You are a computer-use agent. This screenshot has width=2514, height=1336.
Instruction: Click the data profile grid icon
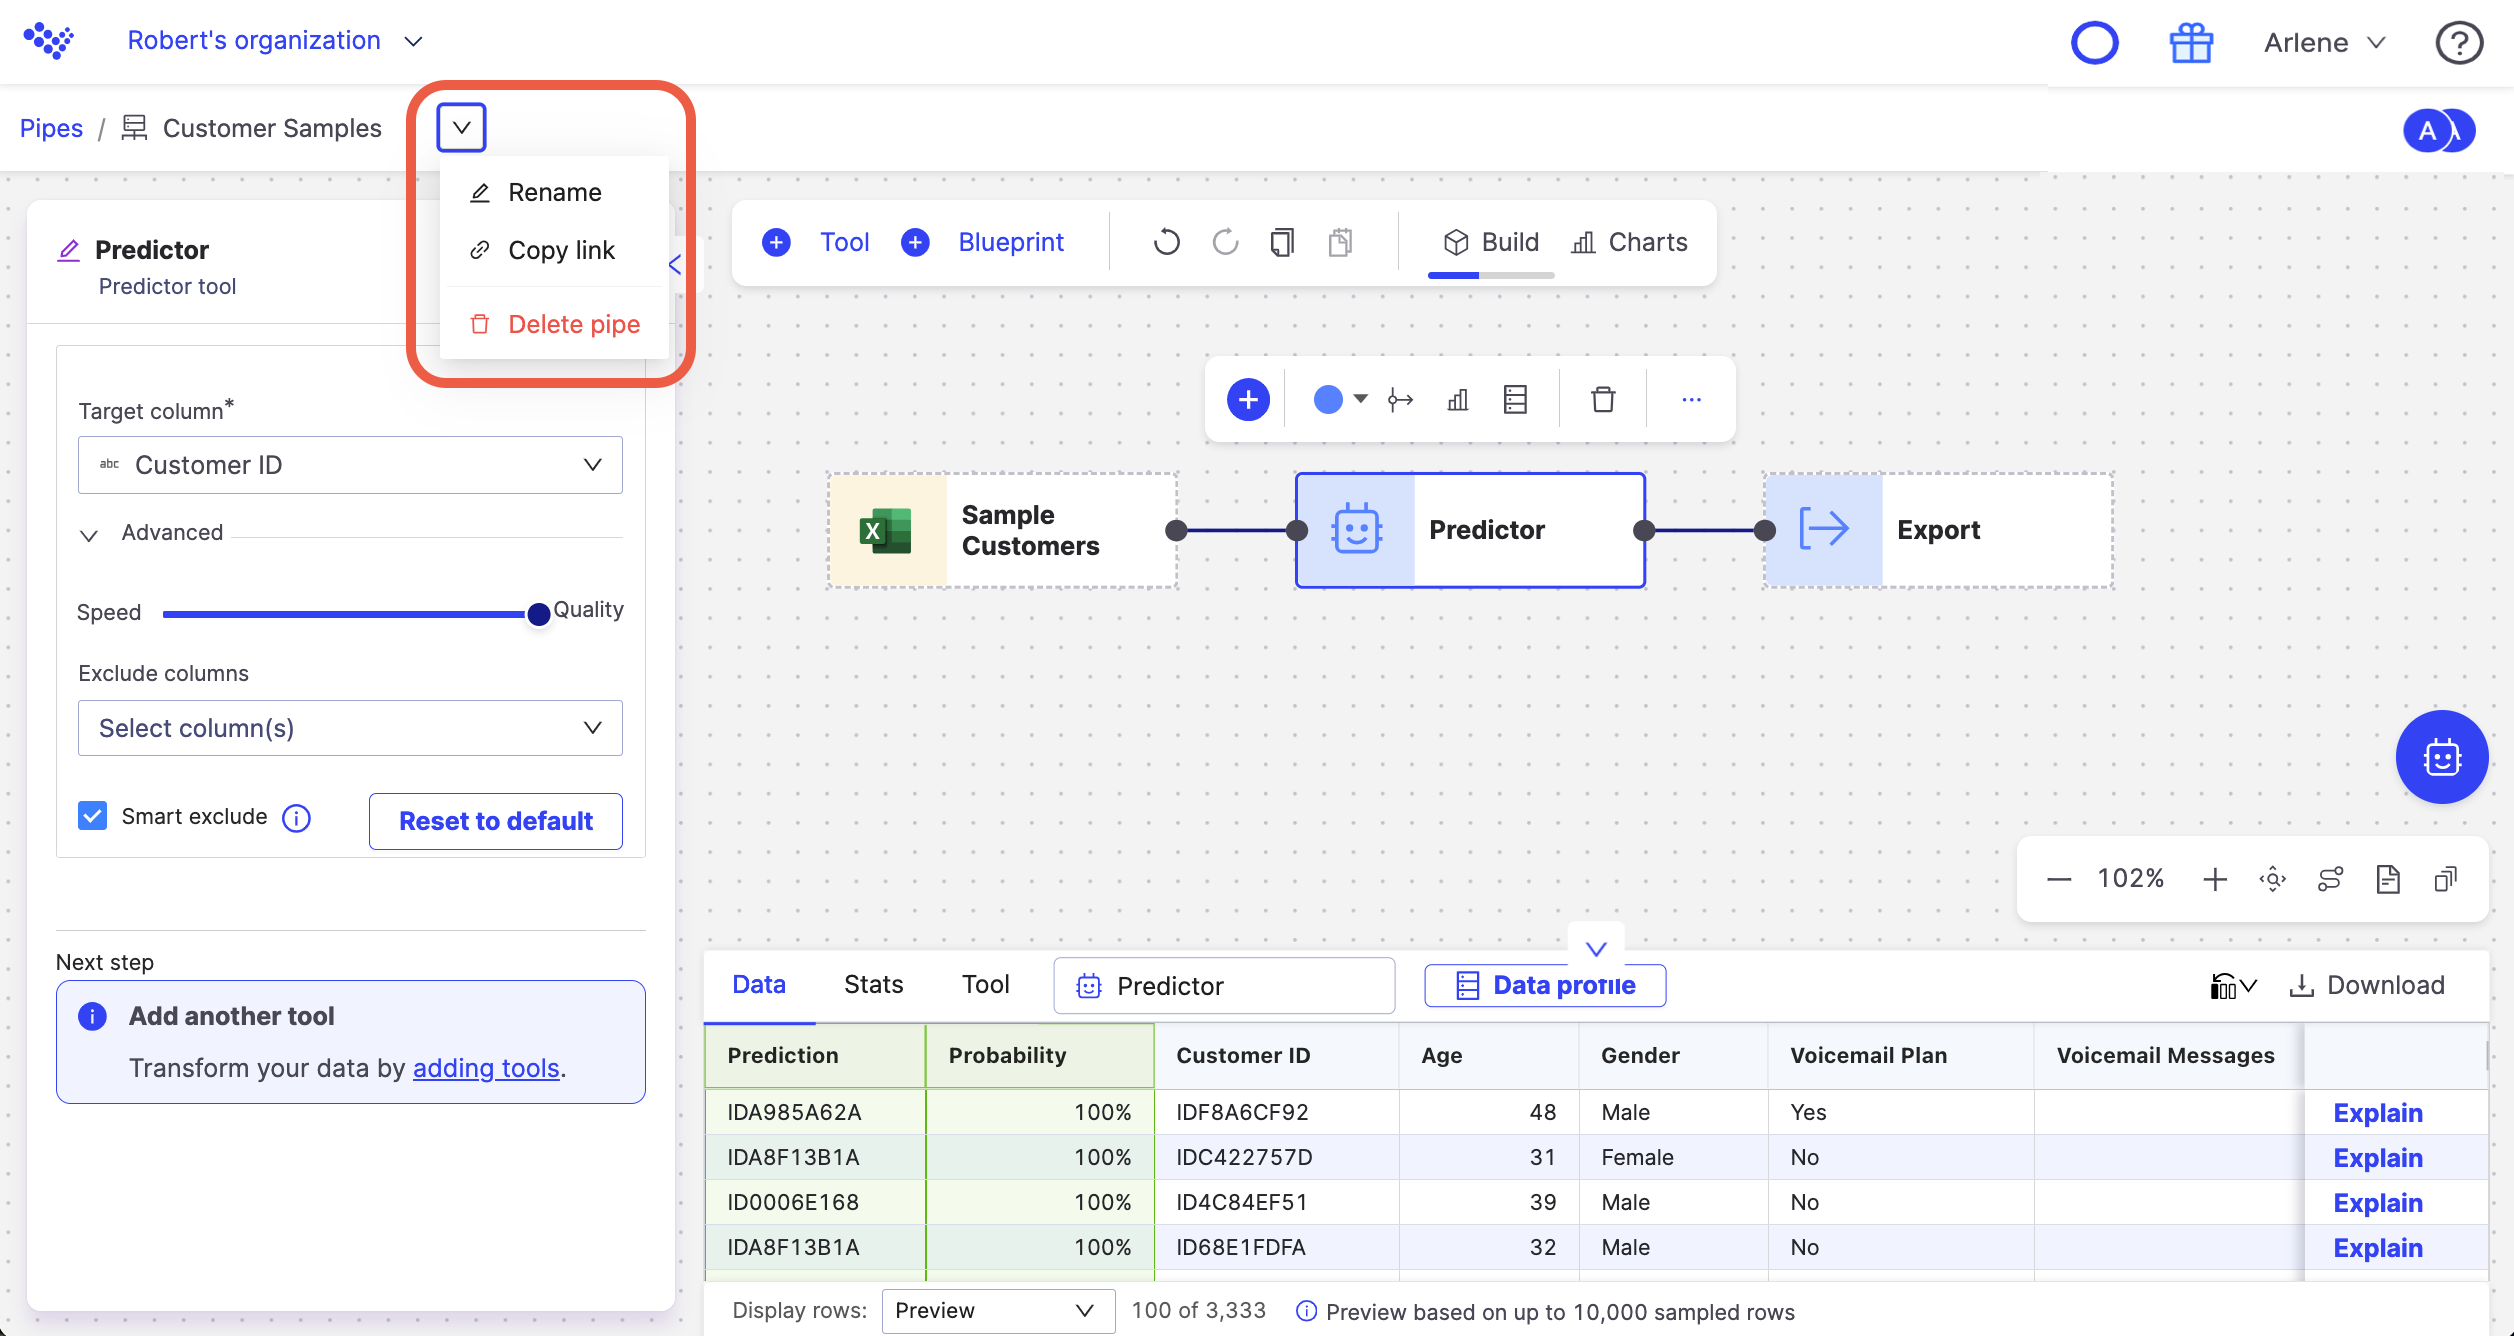point(1466,985)
